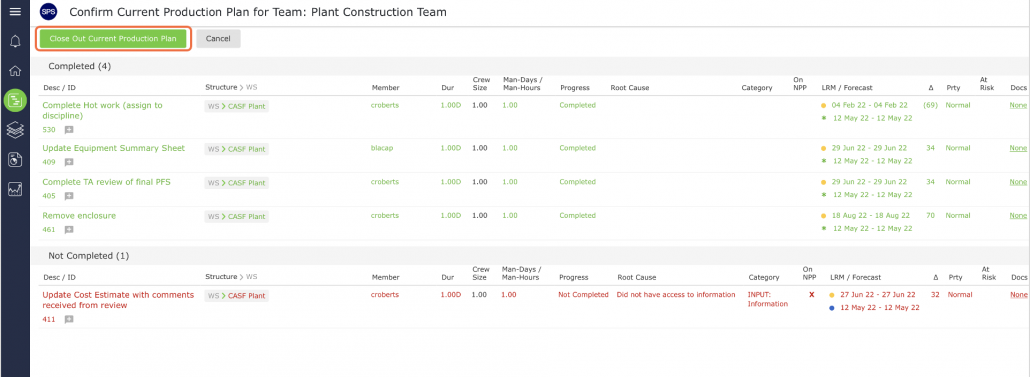Image resolution: width=1030 pixels, height=377 pixels.
Task: Click CASF Plant tag on Remove enclosure row
Action: click(236, 216)
